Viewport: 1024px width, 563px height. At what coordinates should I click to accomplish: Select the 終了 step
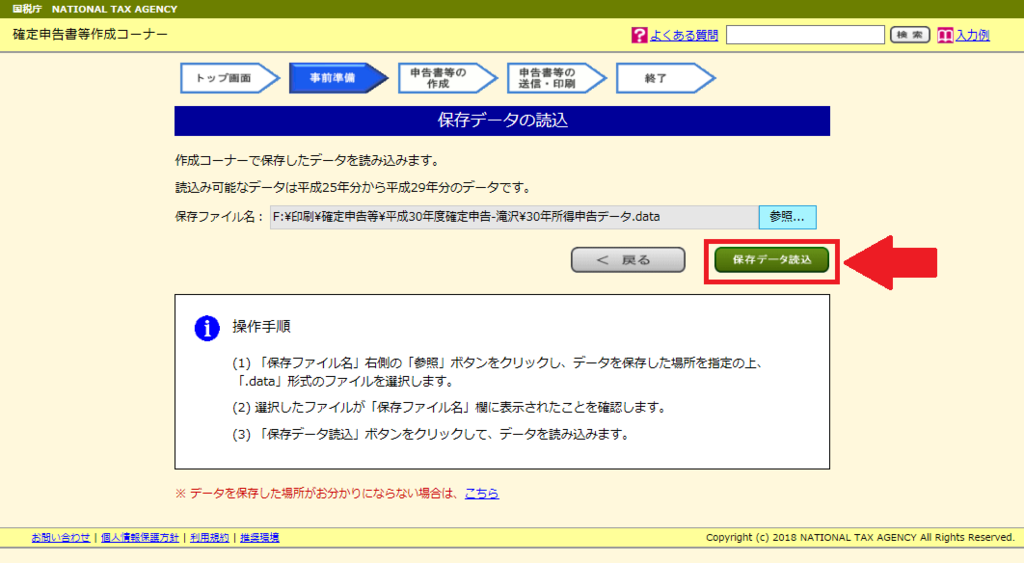[665, 78]
